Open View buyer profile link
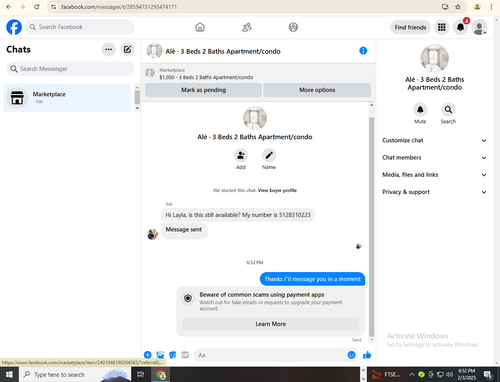Image resolution: width=500 pixels, height=382 pixels. pos(277,190)
